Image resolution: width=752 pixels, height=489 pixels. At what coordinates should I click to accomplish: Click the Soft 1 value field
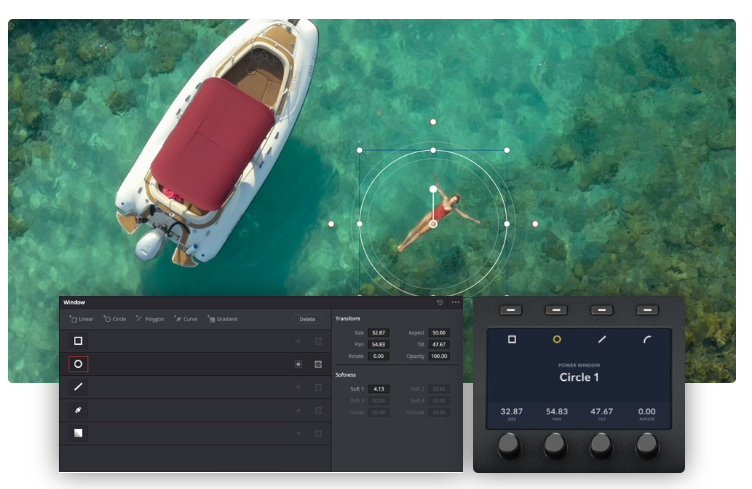click(378, 388)
